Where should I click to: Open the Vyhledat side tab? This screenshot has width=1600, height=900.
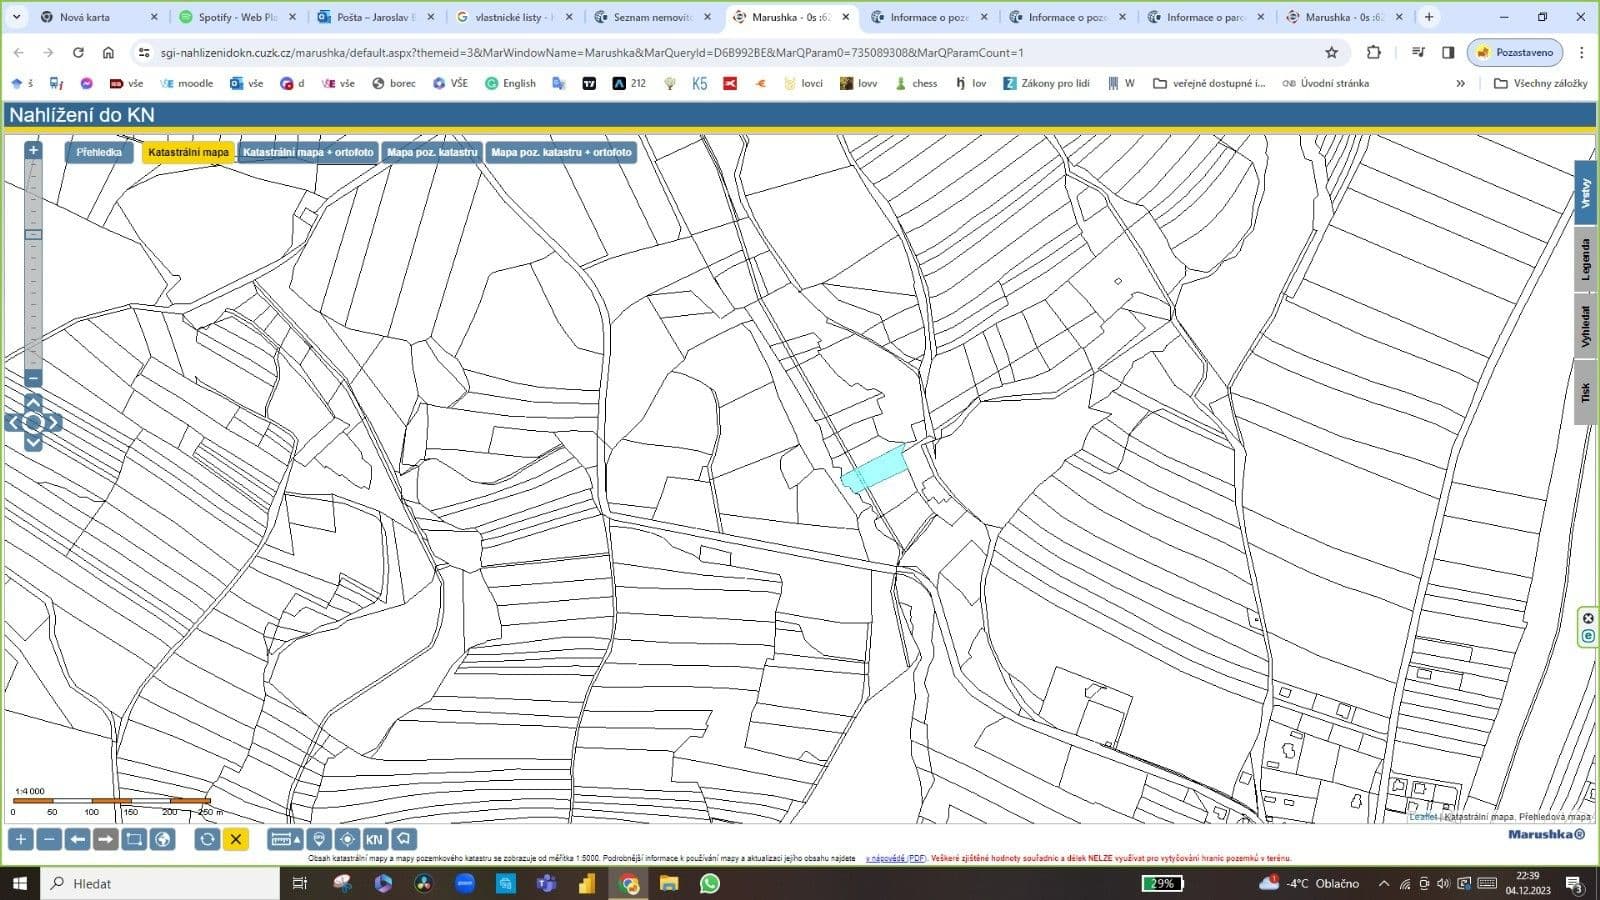[x=1586, y=326]
